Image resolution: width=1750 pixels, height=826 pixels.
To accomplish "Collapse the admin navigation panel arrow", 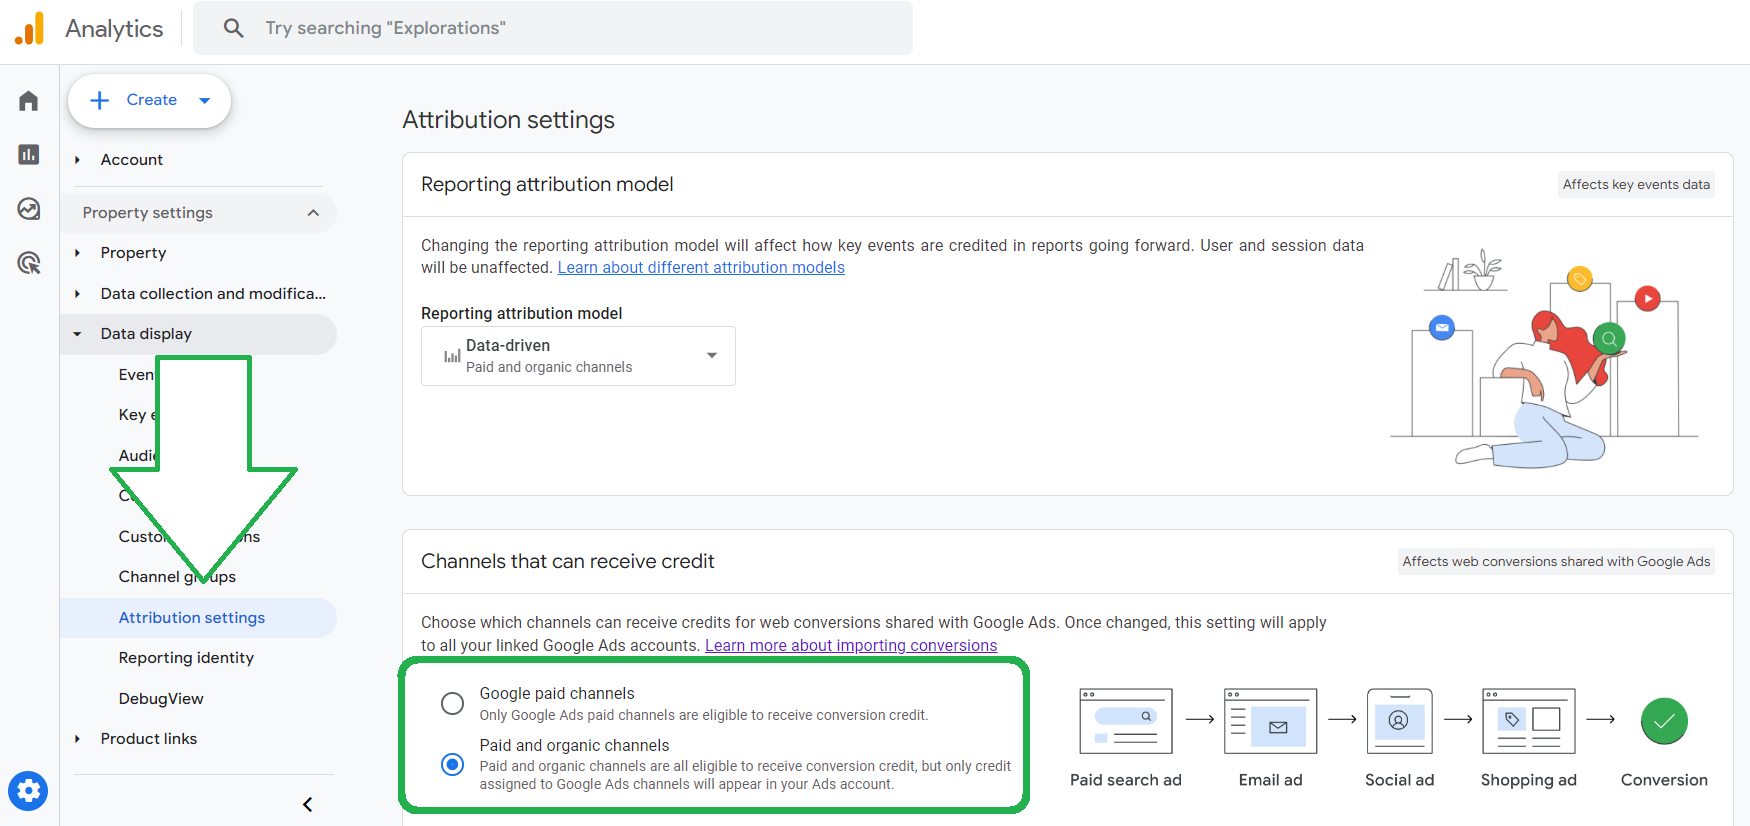I will click(x=307, y=804).
